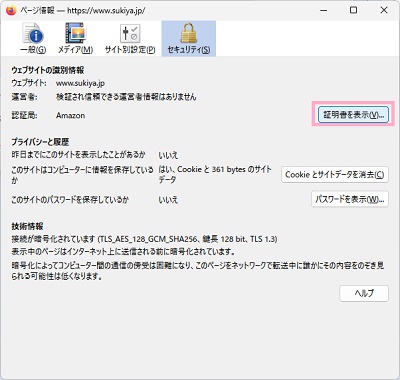Click the 認証局: label
This screenshot has height=380, width=400.
24,115
